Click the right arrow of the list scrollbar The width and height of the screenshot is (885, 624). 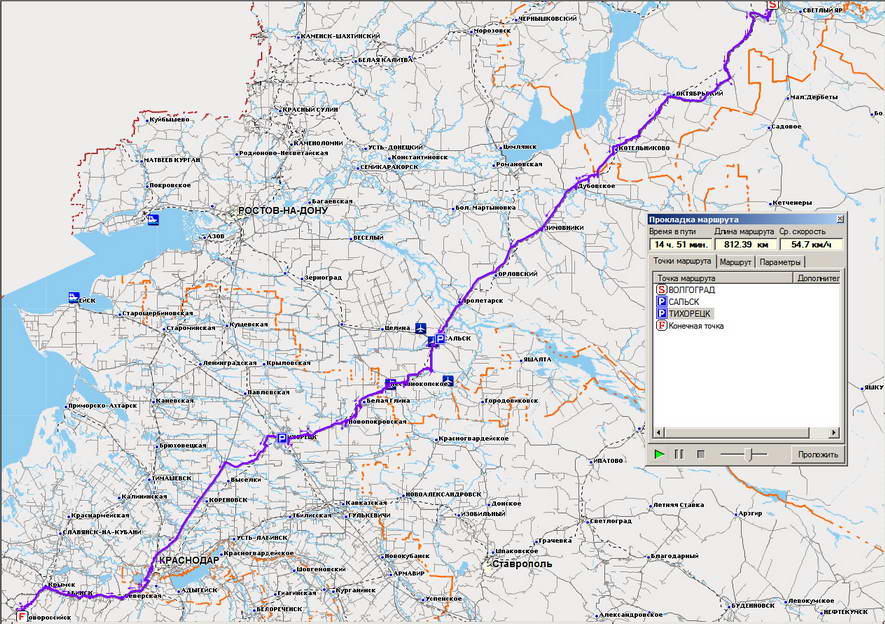[834, 434]
